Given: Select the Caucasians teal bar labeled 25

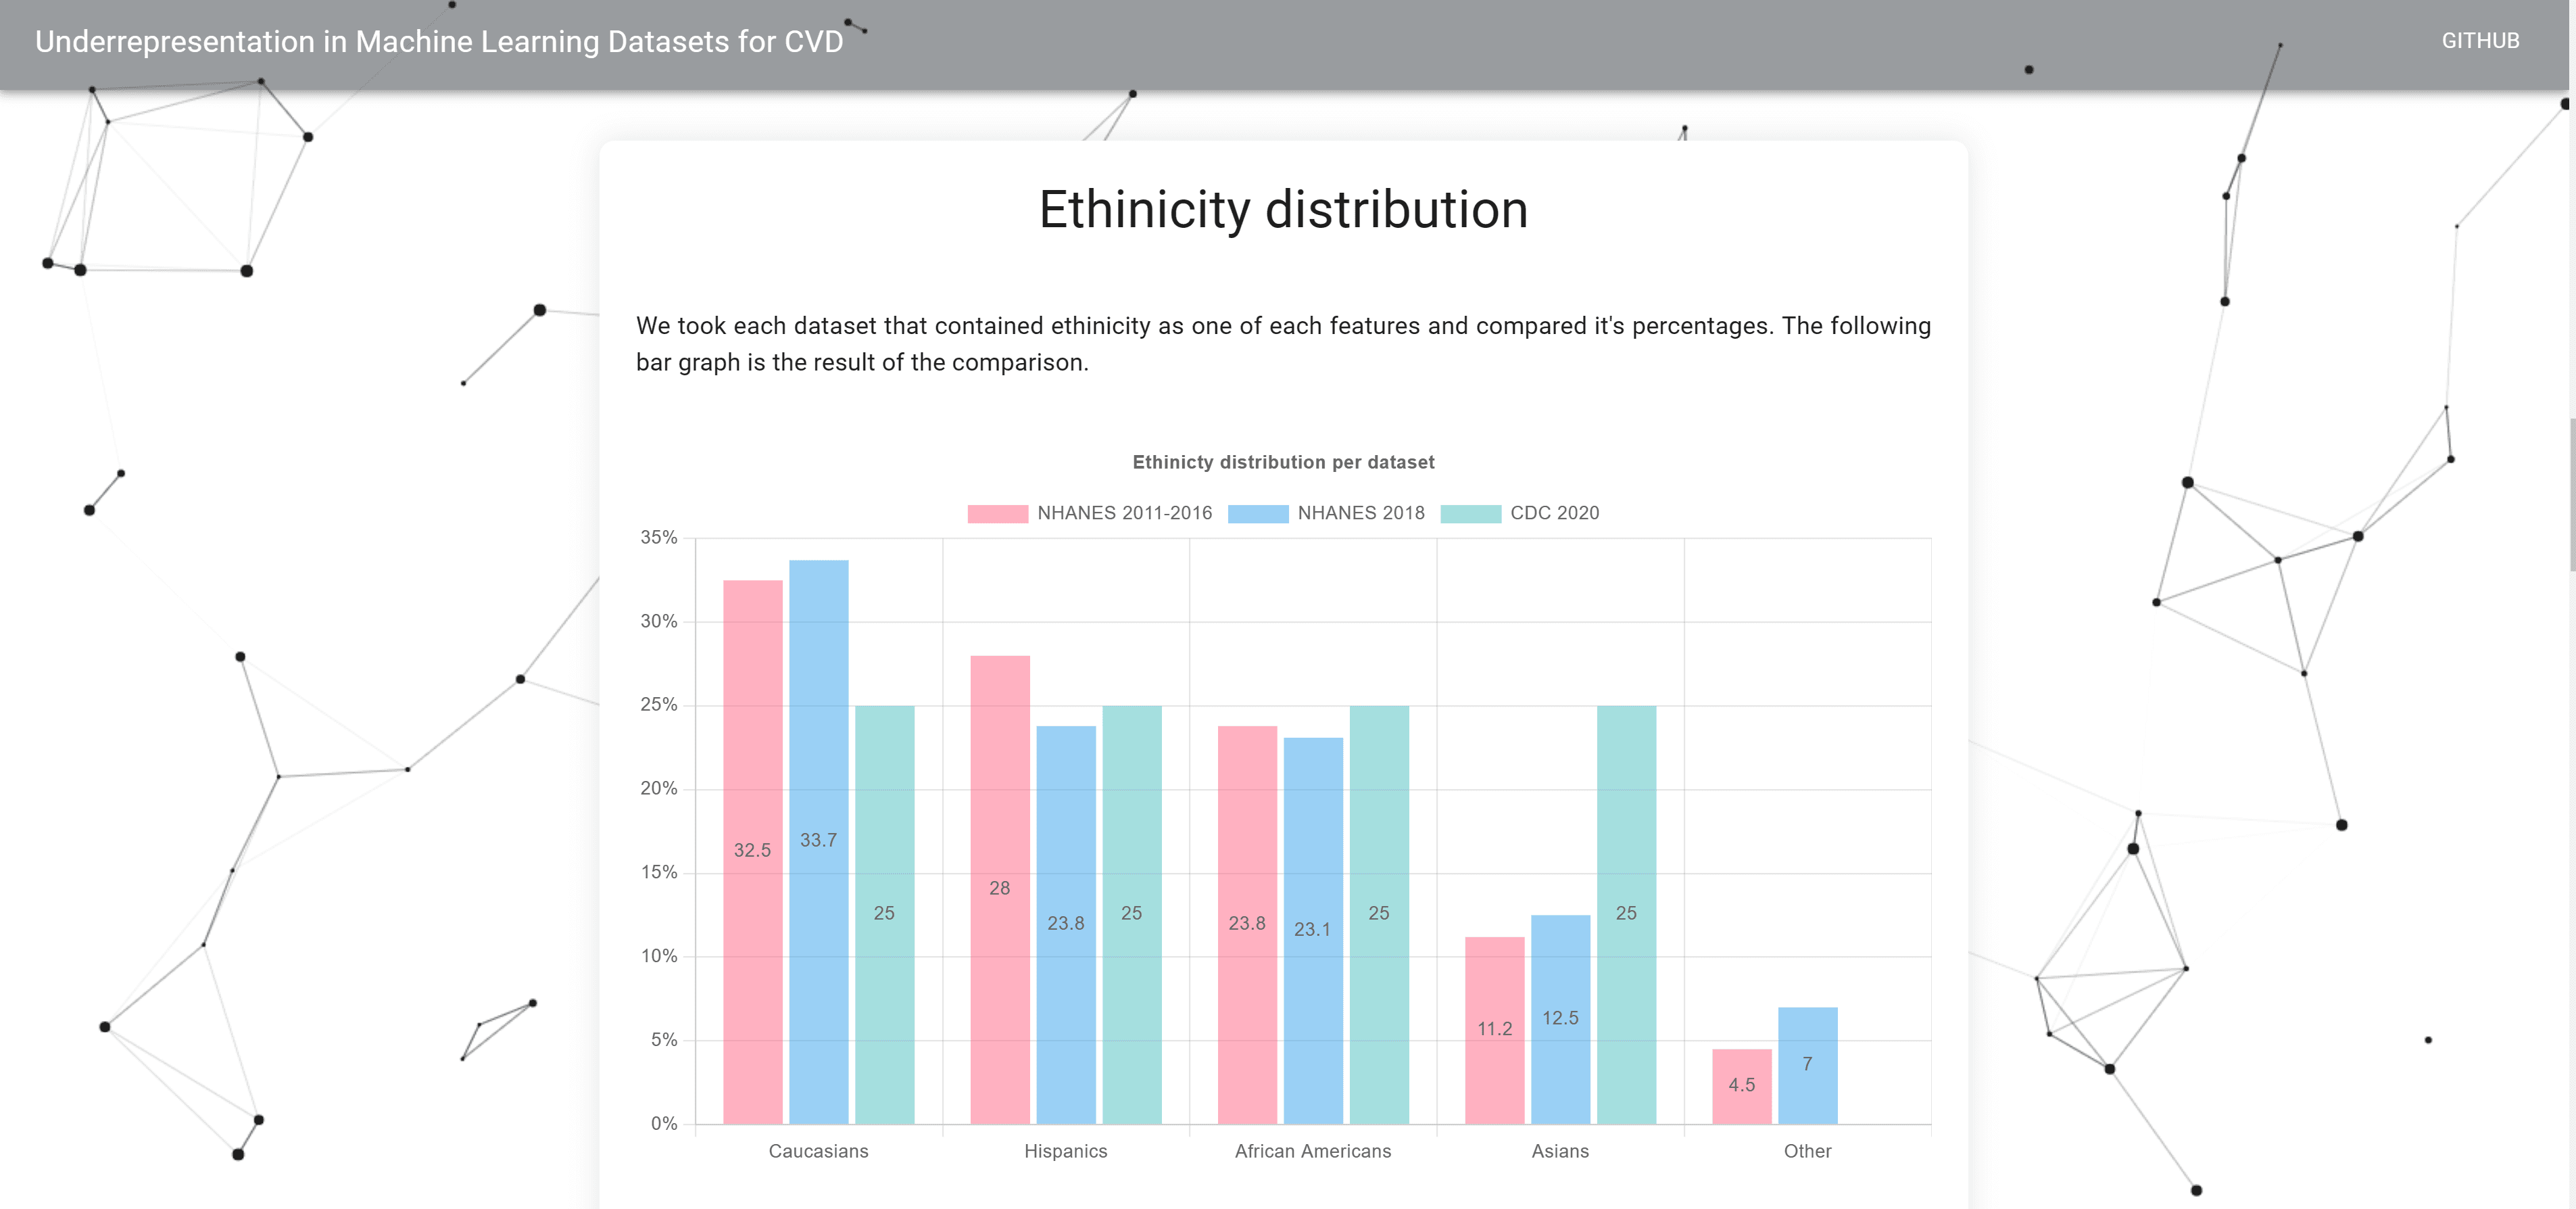Looking at the screenshot, I should (884, 915).
